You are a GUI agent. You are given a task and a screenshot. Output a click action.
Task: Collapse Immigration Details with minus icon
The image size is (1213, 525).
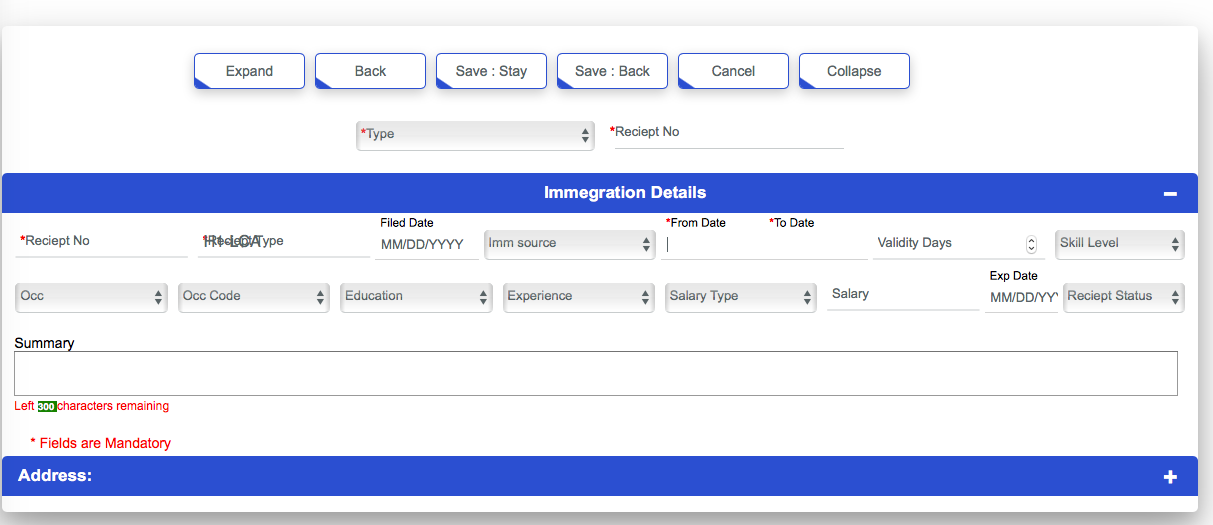(1170, 194)
